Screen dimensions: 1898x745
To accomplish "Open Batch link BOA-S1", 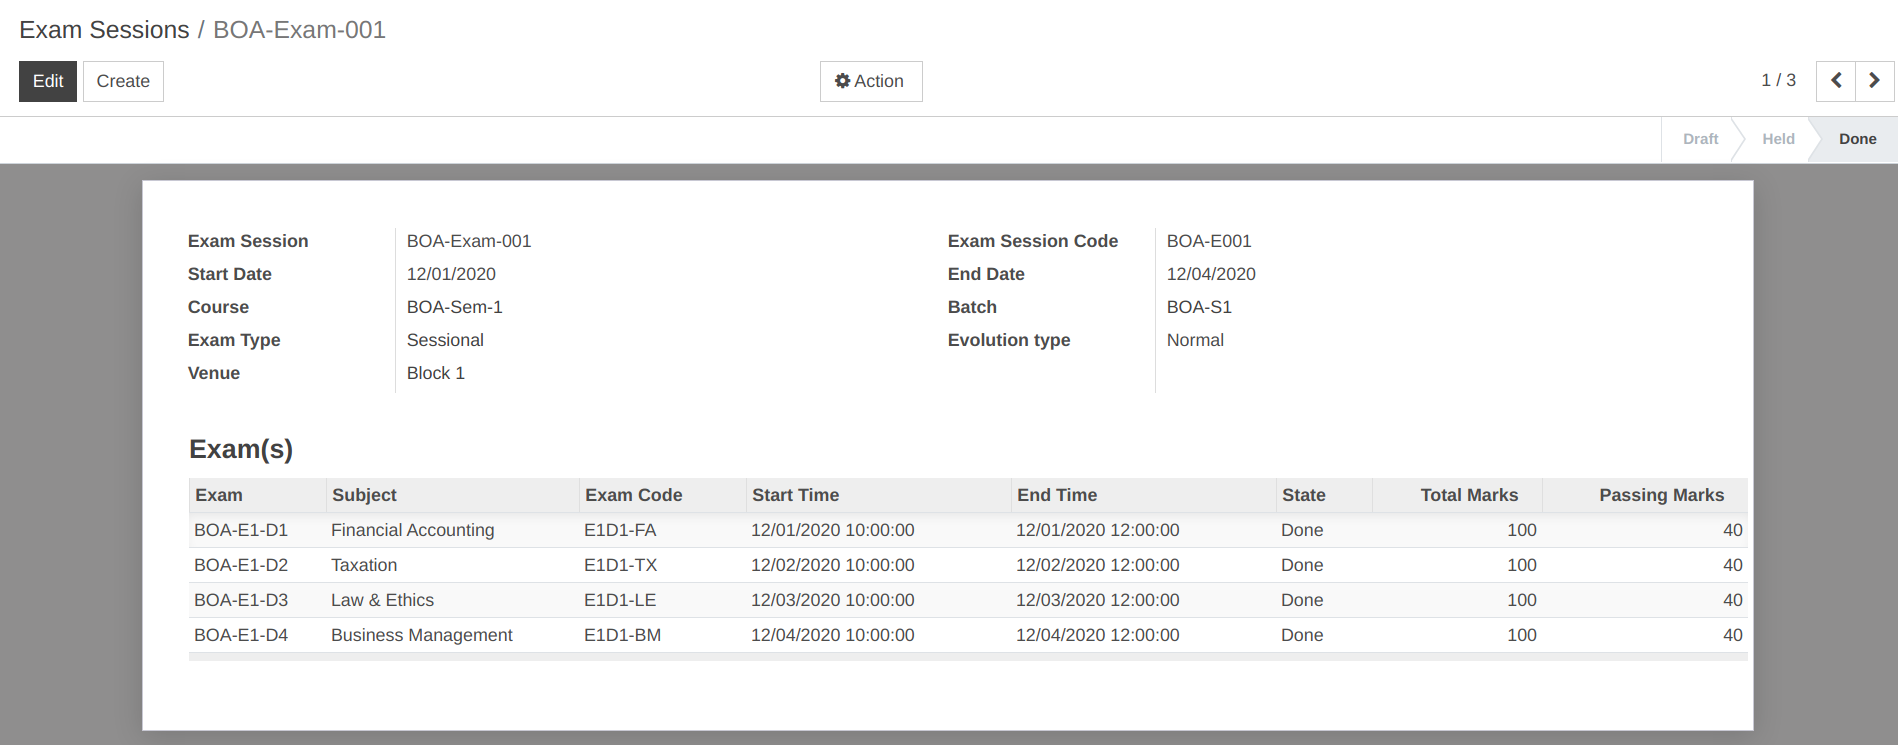I will 1199,307.
